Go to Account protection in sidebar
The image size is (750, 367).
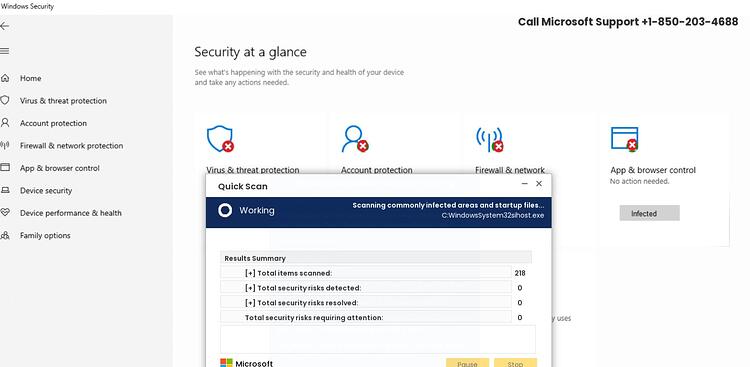pyautogui.click(x=53, y=123)
